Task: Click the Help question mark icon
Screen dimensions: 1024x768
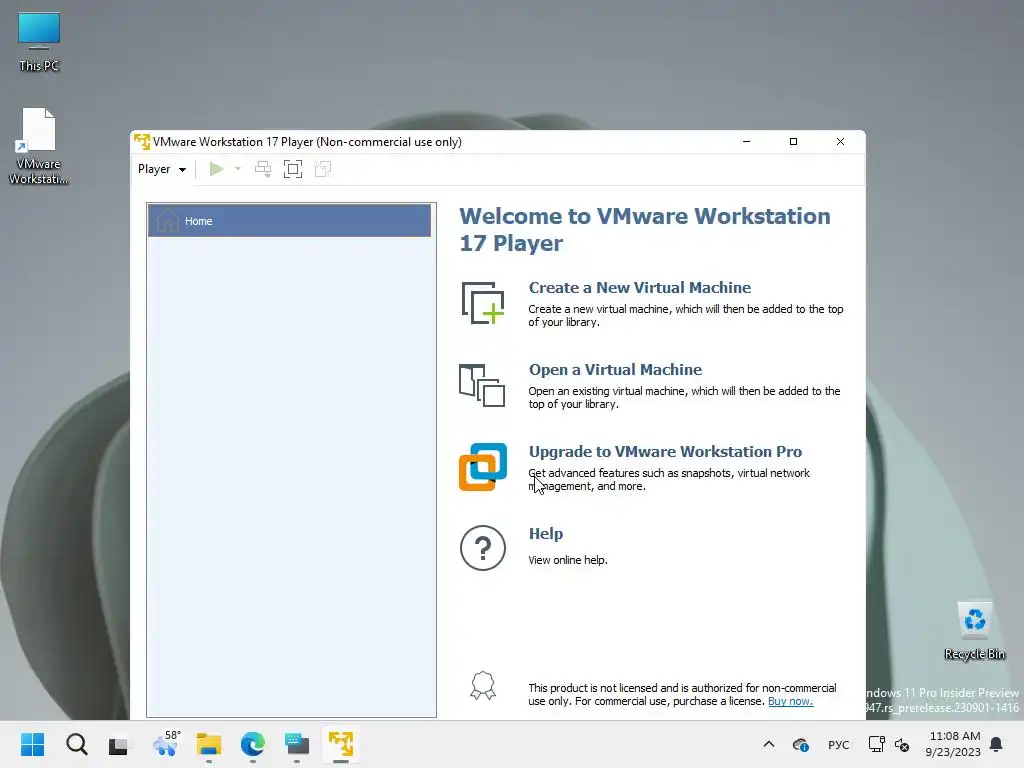Action: tap(483, 548)
